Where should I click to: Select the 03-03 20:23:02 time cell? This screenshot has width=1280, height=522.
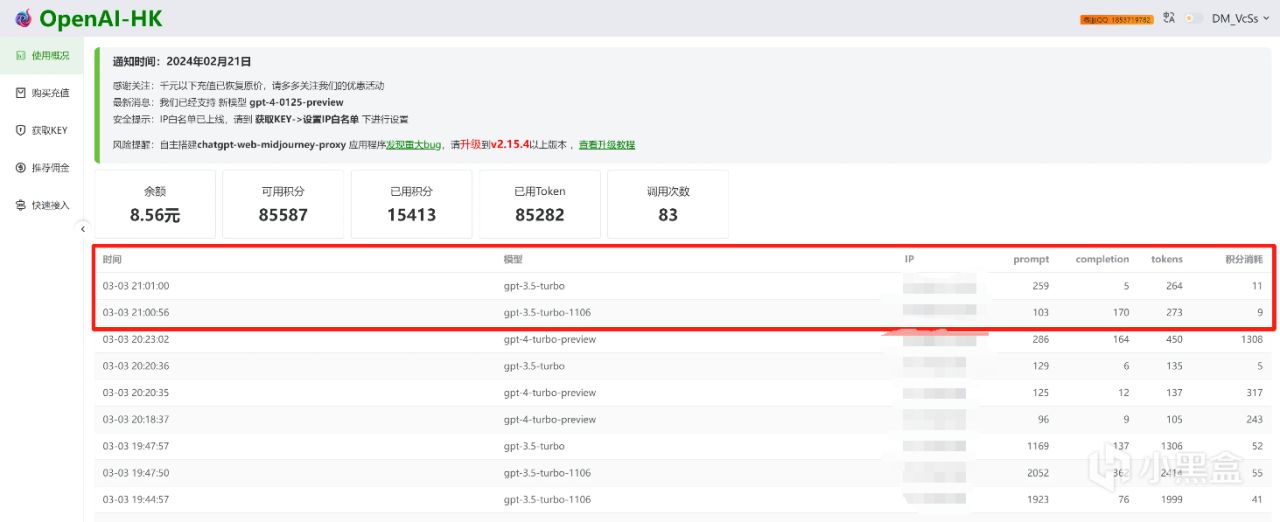tap(135, 339)
